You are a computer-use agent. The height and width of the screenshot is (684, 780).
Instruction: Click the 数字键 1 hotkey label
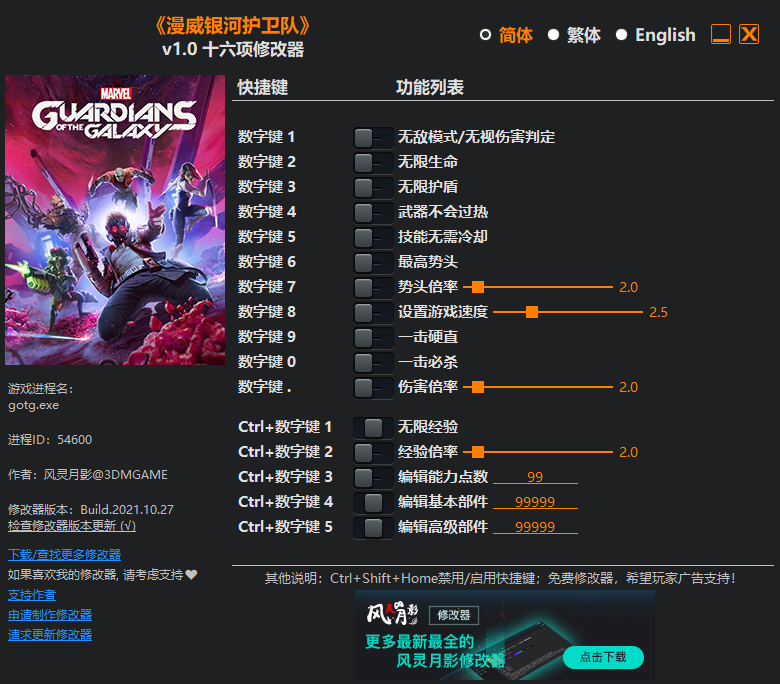point(266,137)
